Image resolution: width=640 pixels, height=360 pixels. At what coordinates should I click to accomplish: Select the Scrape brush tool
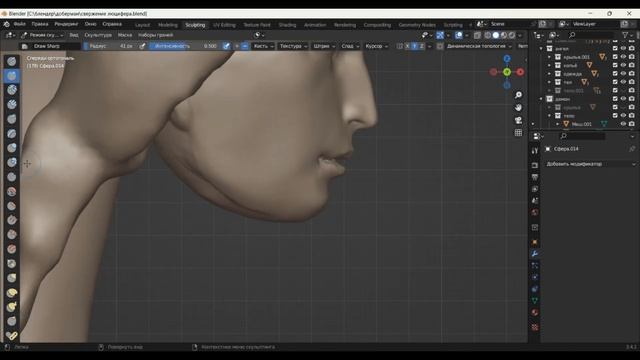click(12, 235)
